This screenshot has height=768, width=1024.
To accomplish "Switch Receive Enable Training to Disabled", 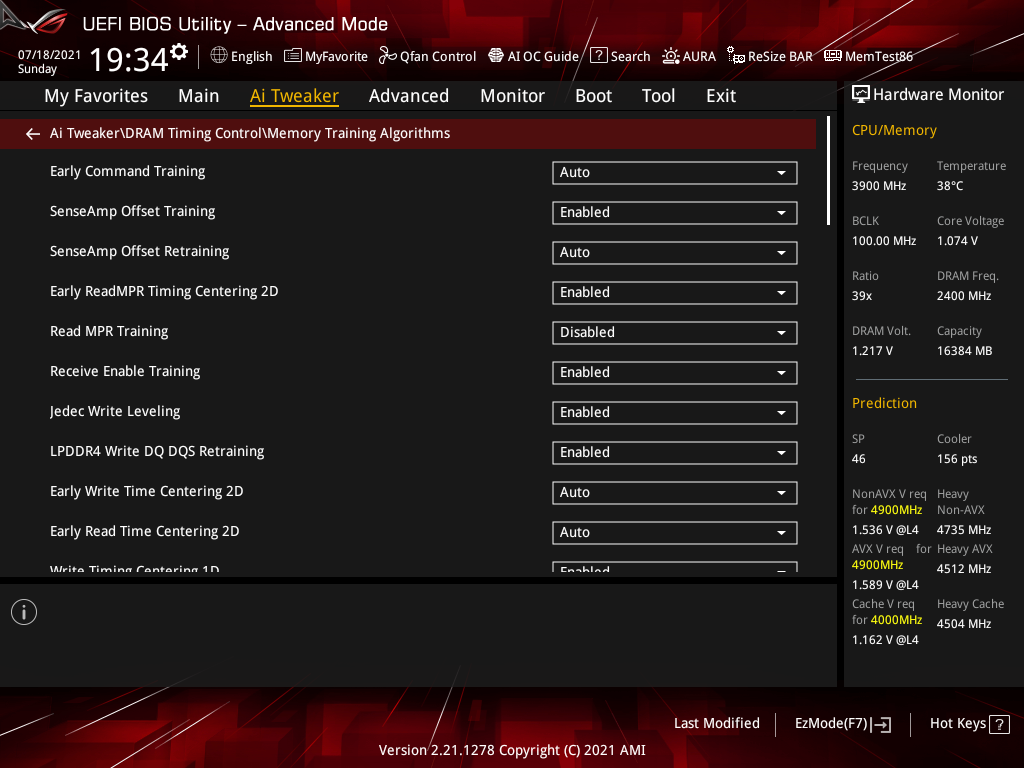I will click(674, 372).
